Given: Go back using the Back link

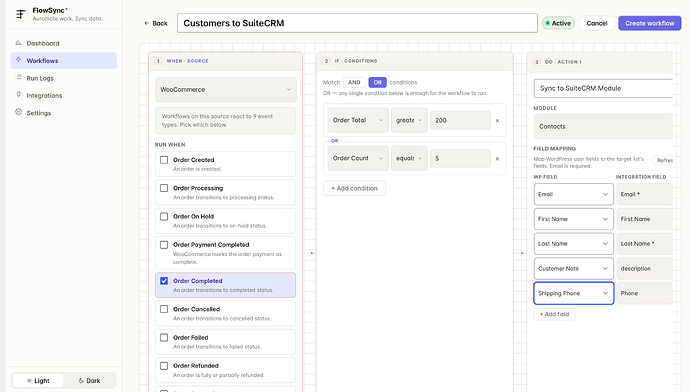Looking at the screenshot, I should click(x=156, y=23).
